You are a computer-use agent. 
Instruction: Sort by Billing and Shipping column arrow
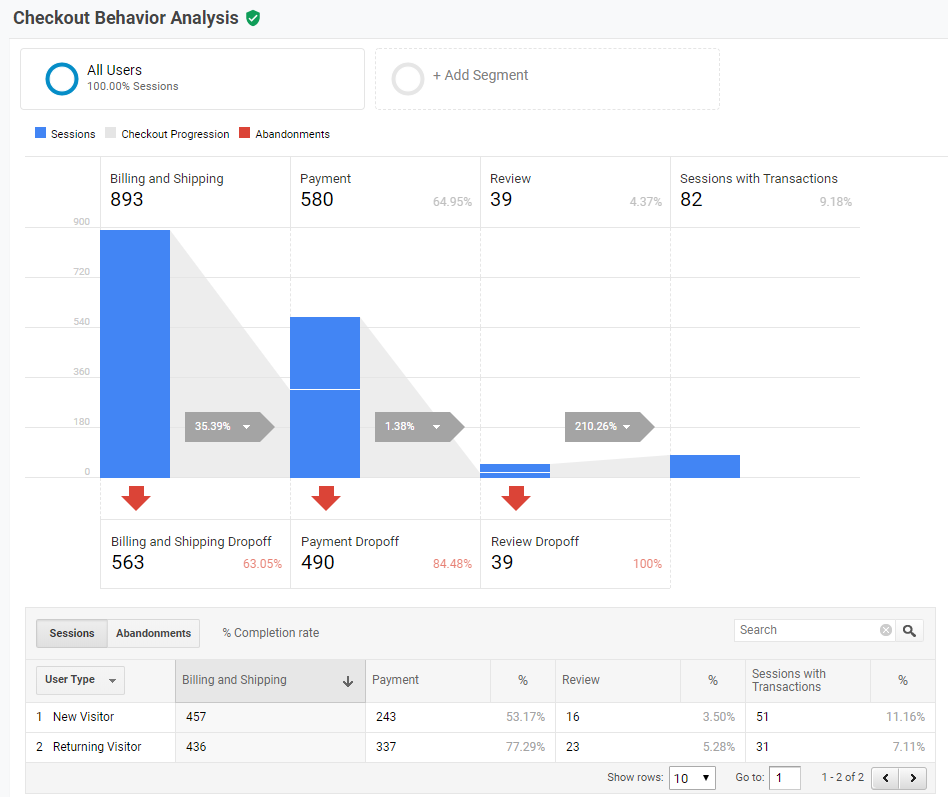[x=348, y=681]
